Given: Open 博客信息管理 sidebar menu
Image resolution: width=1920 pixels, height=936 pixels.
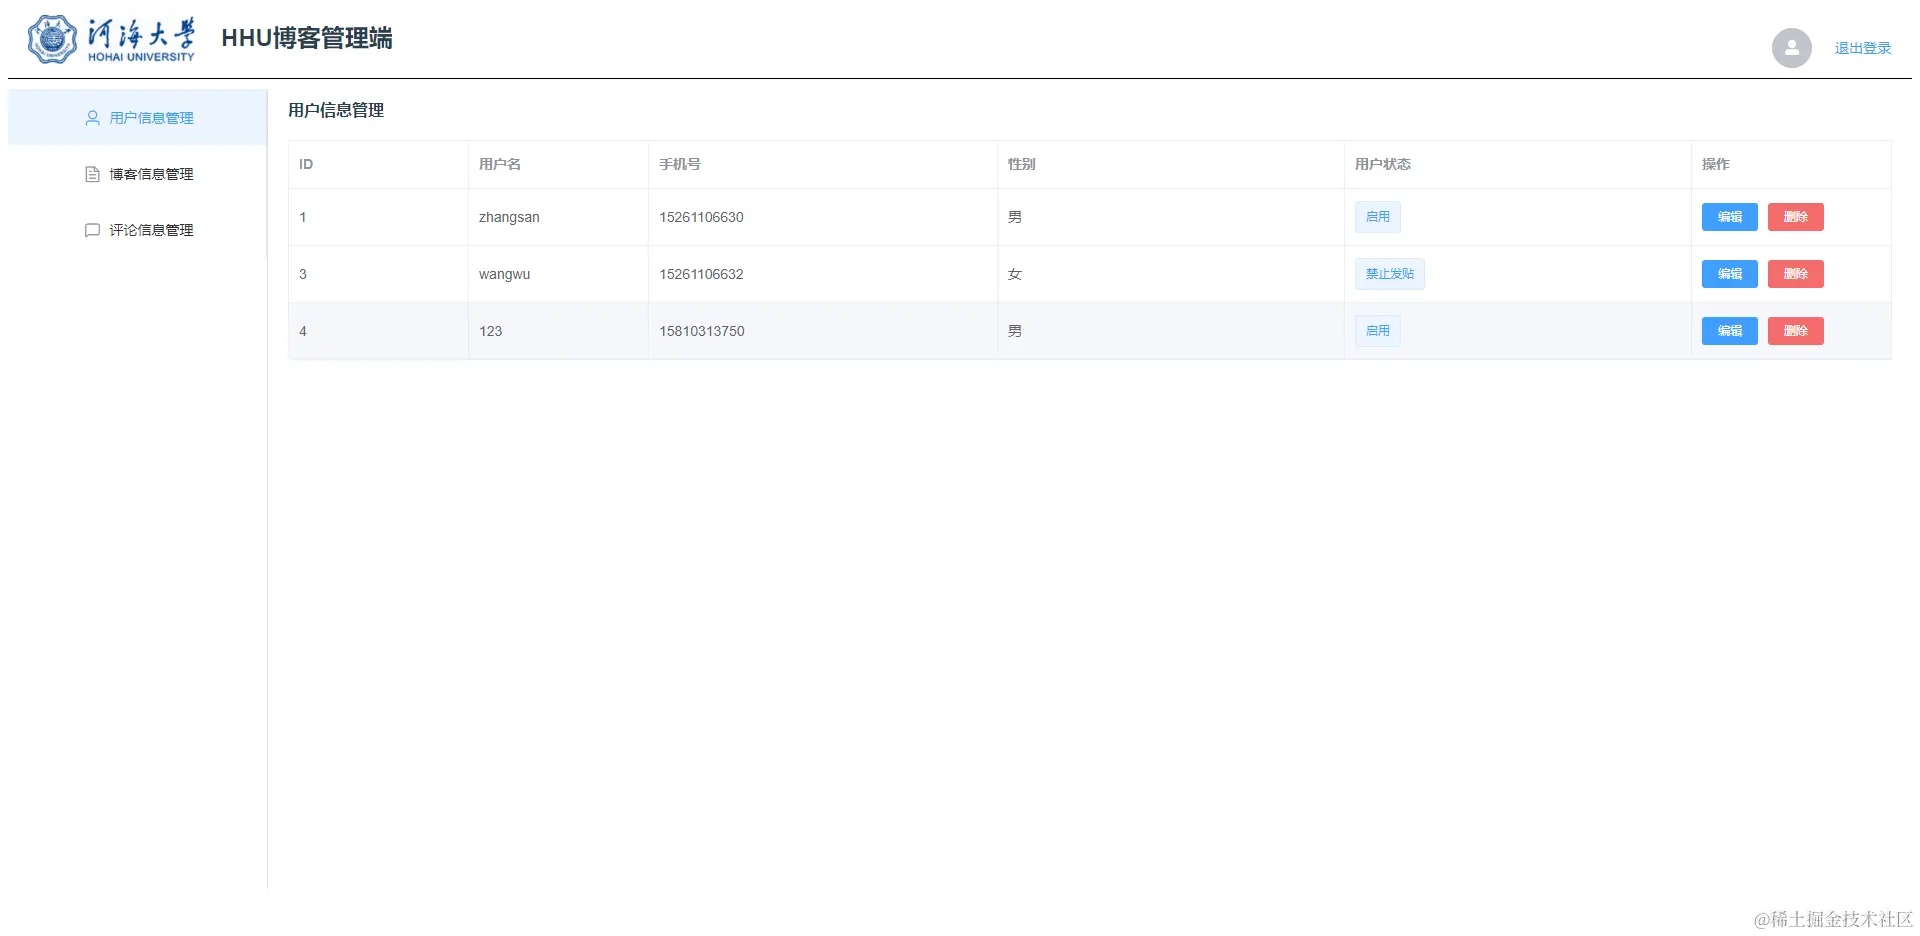Looking at the screenshot, I should coord(137,174).
